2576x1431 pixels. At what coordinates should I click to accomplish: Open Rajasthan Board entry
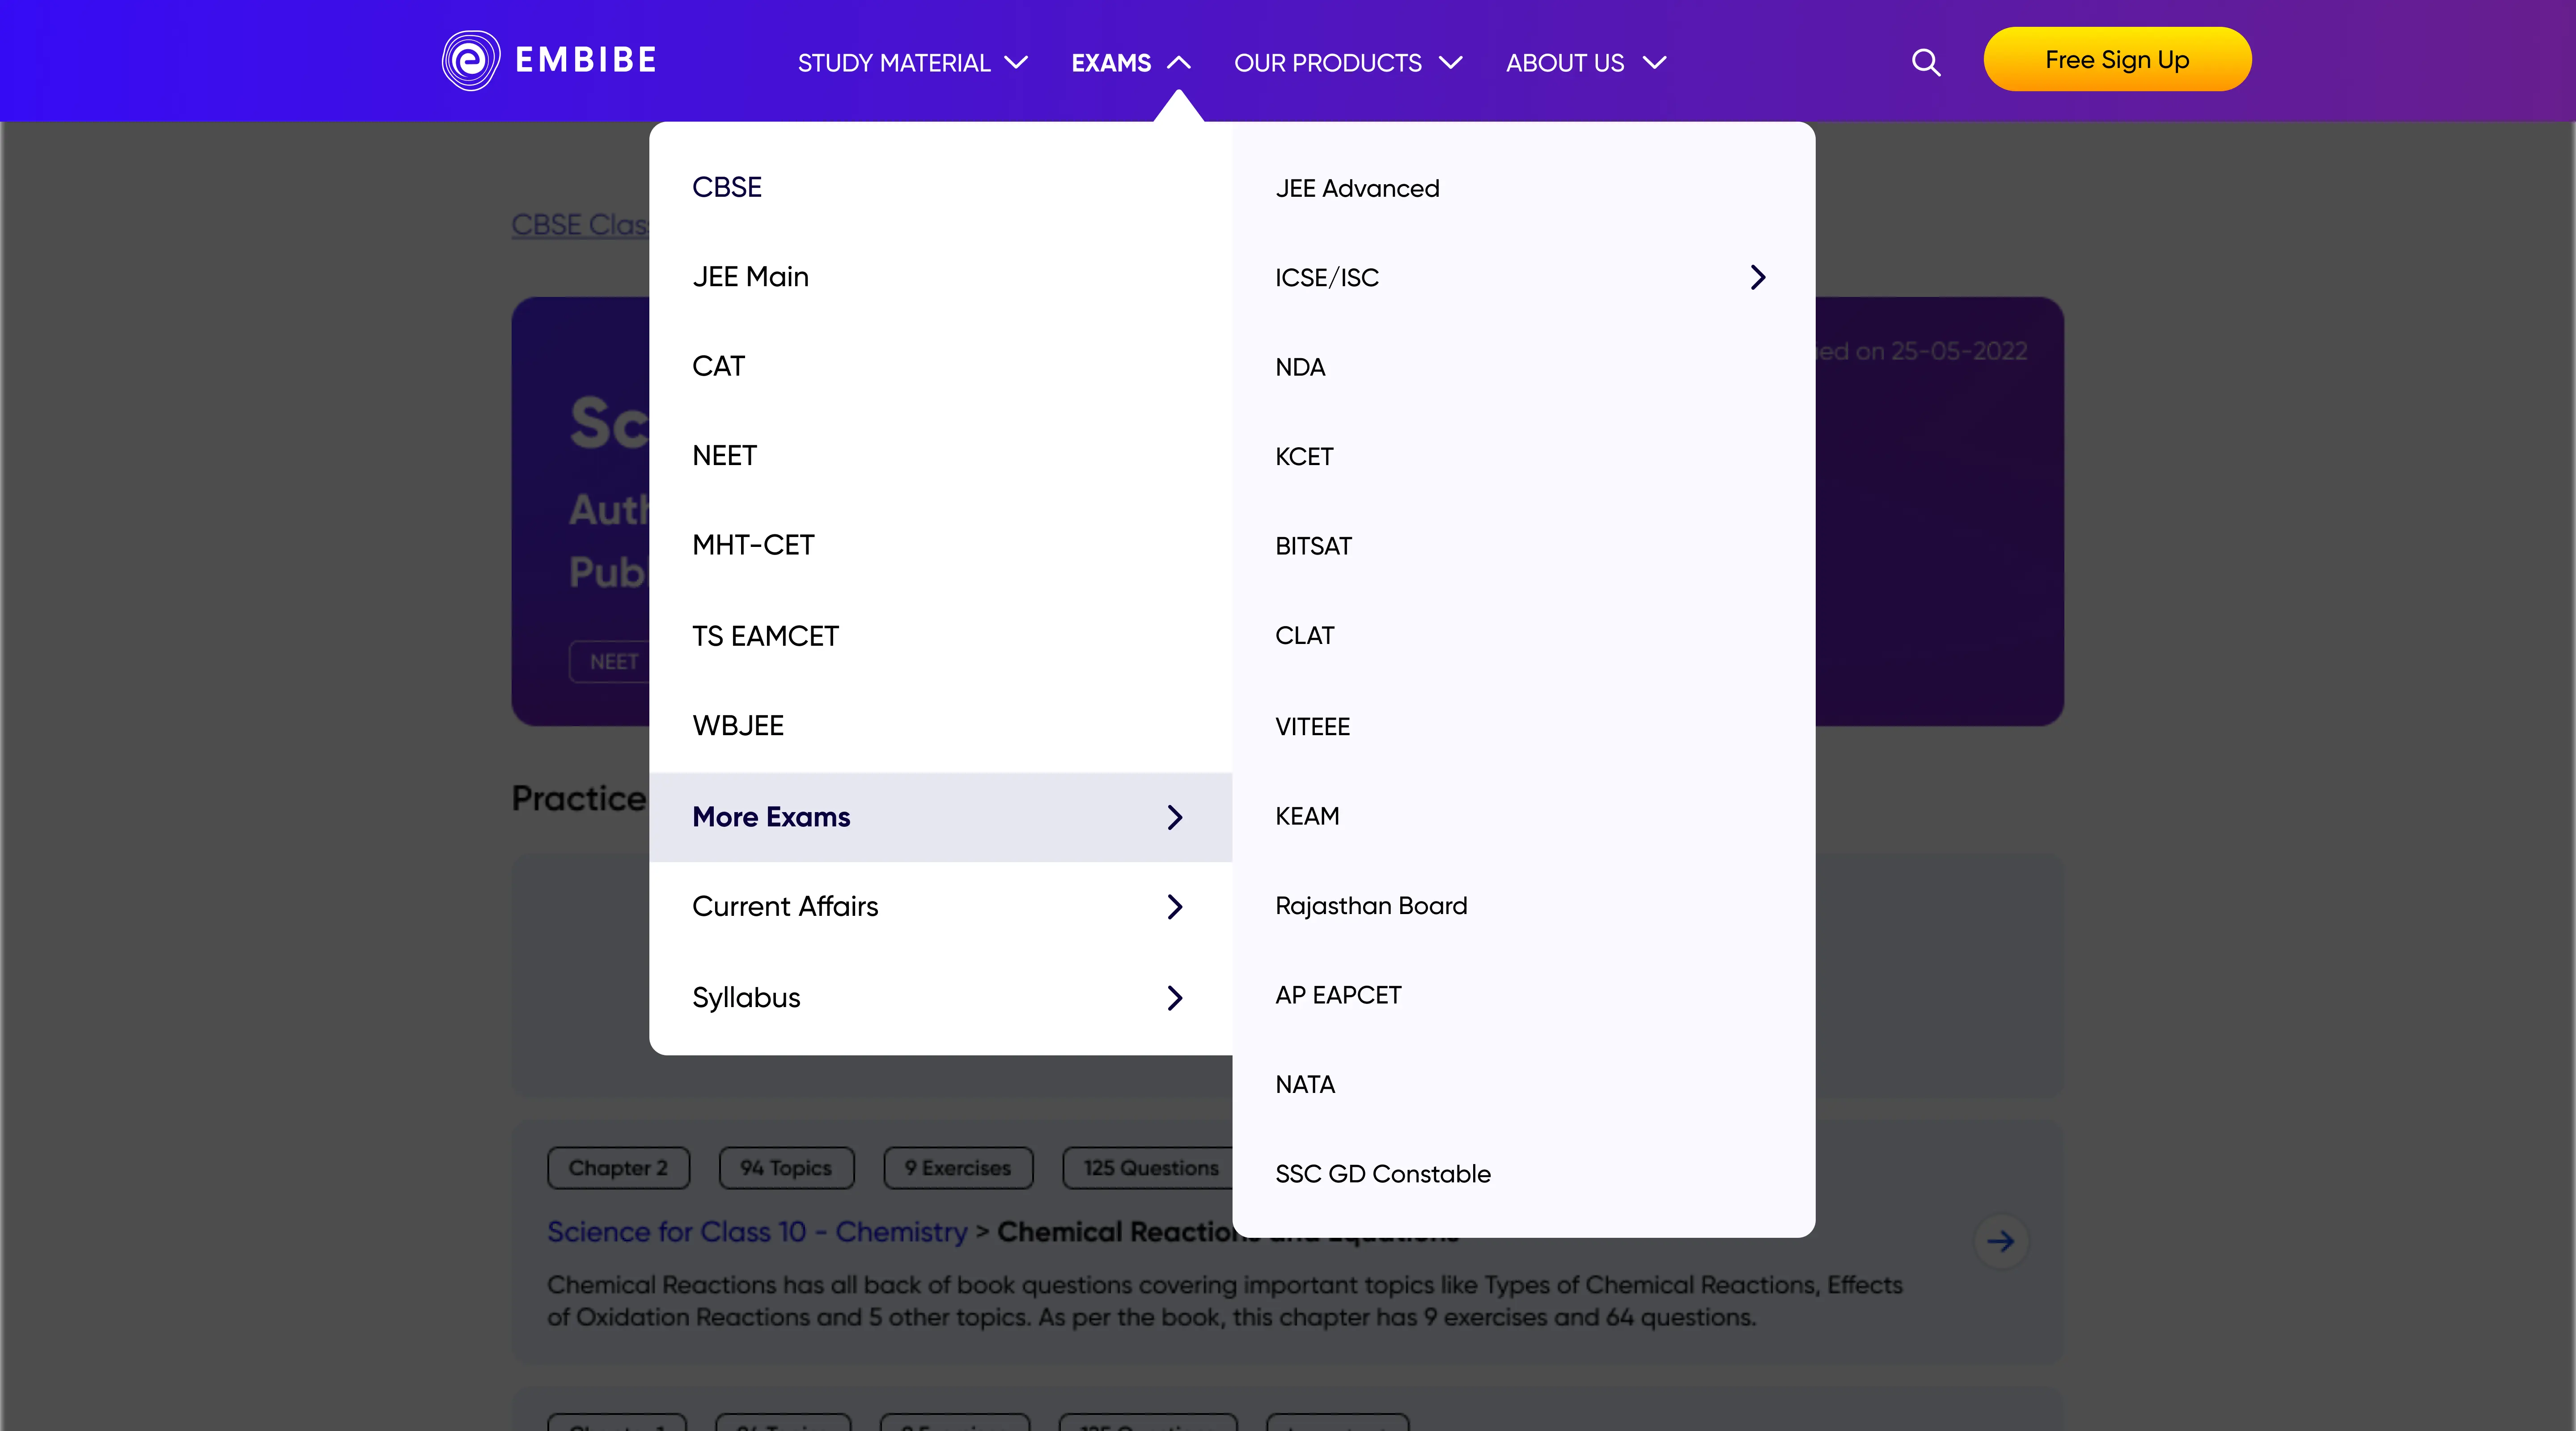coord(1371,906)
